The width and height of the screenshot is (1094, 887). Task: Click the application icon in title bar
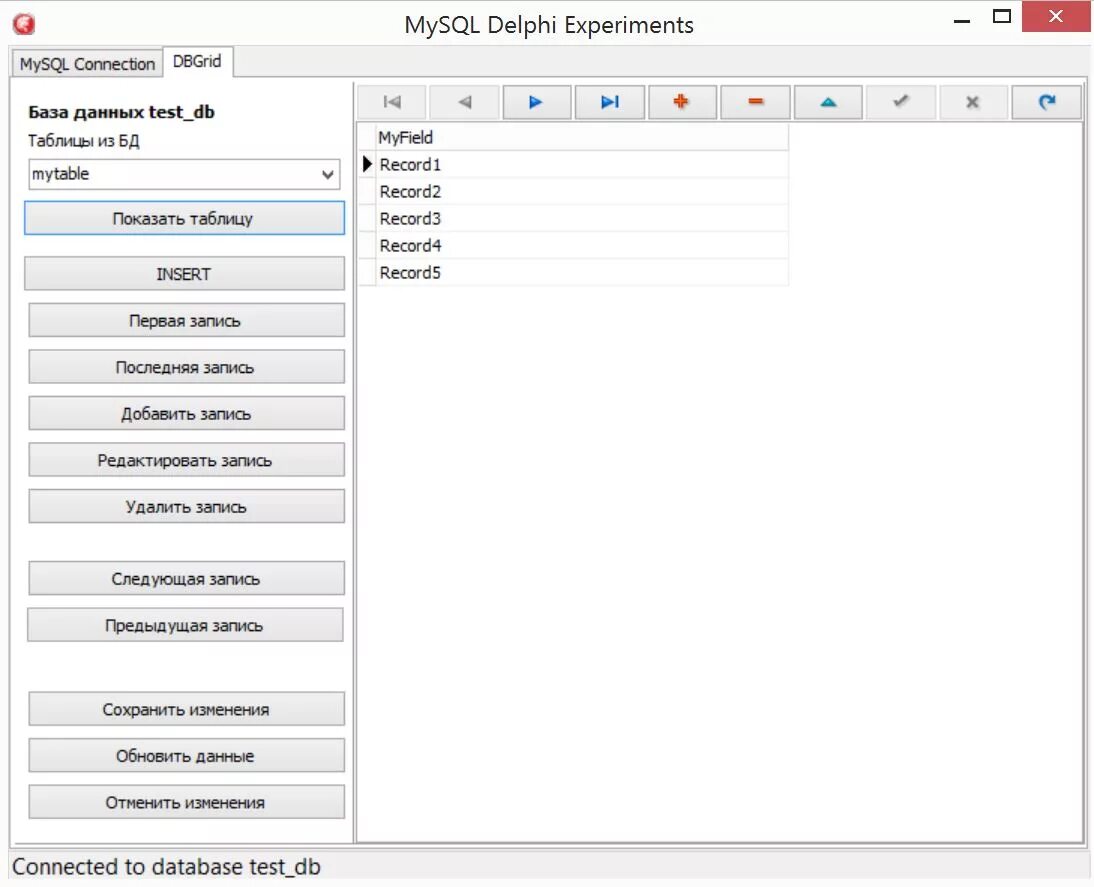24,24
